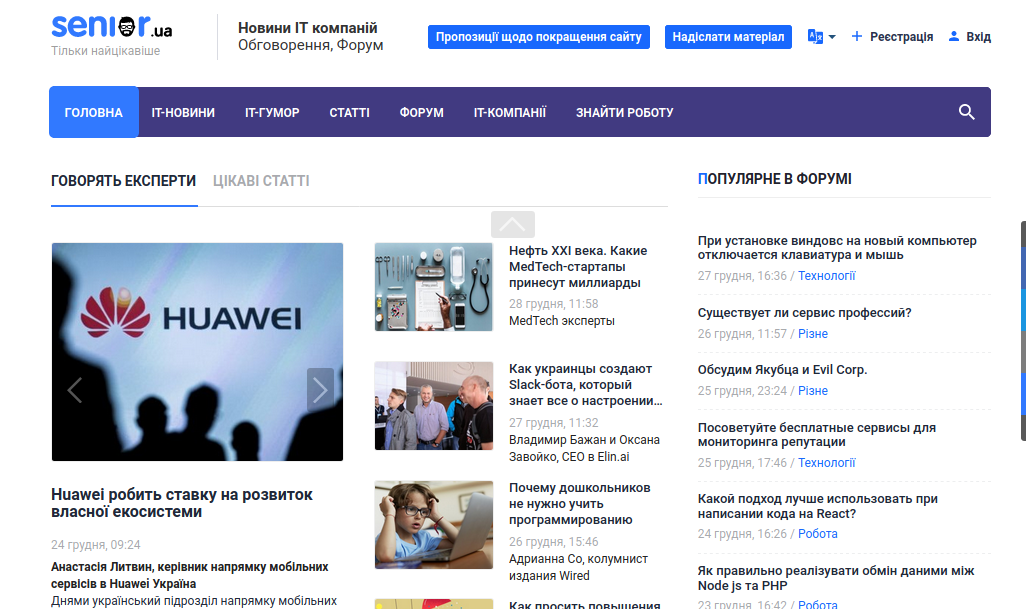Click the search magnifier icon in navbar
The width and height of the screenshot is (1026, 609).
pos(966,112)
